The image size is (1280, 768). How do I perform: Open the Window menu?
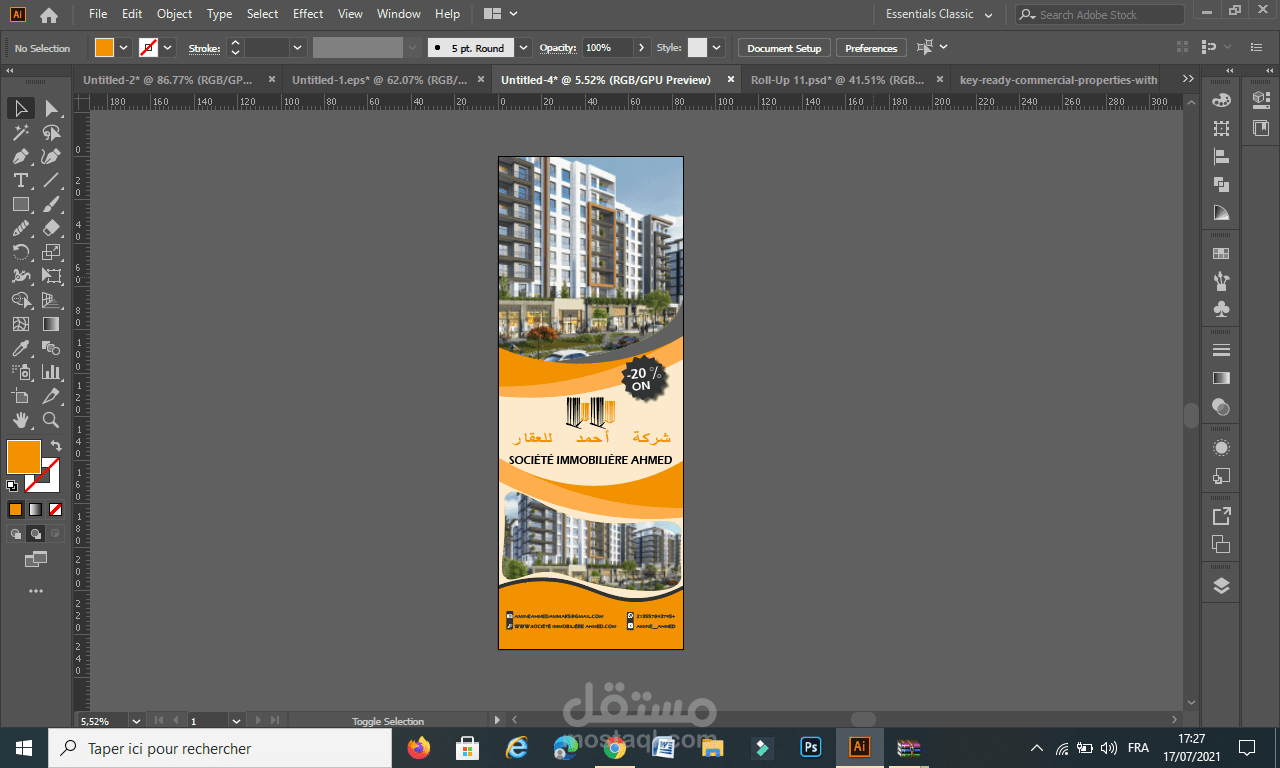pos(399,14)
